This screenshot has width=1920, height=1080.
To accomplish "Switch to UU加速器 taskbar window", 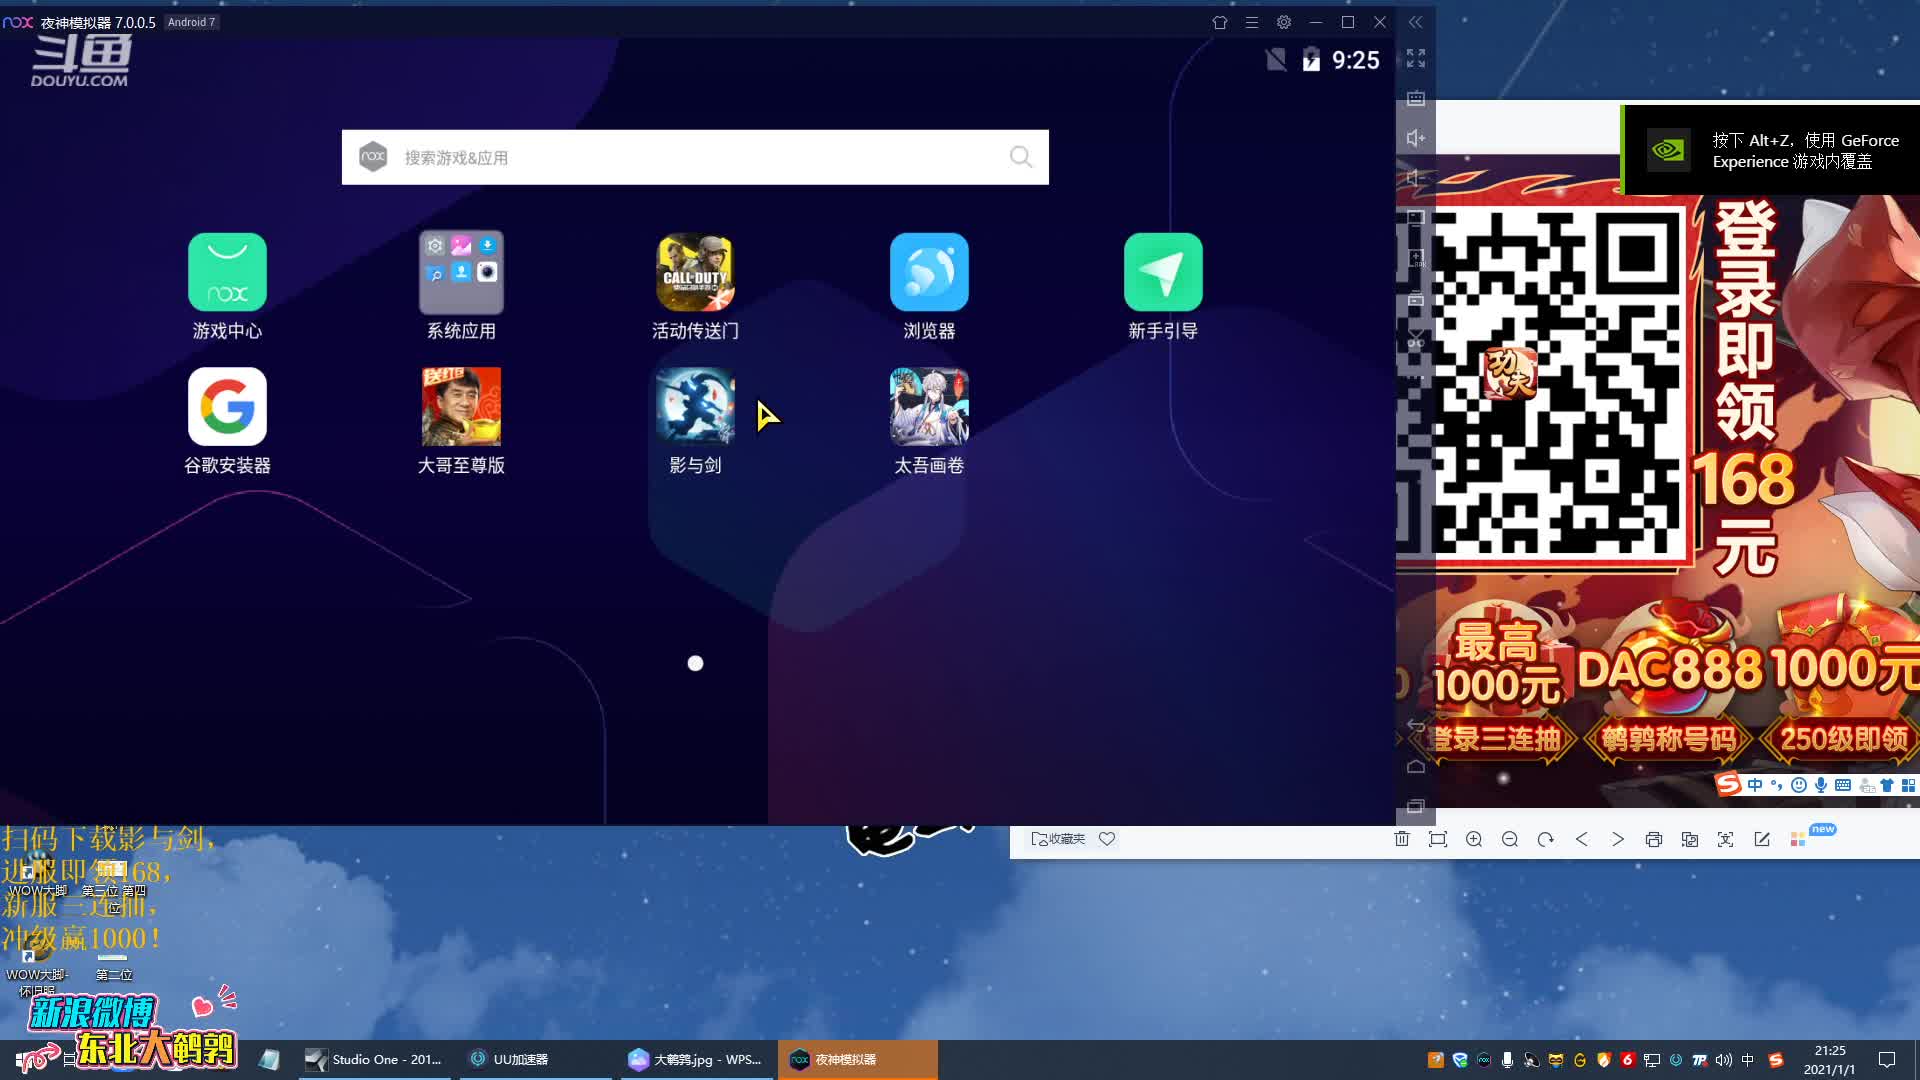I will point(536,1059).
